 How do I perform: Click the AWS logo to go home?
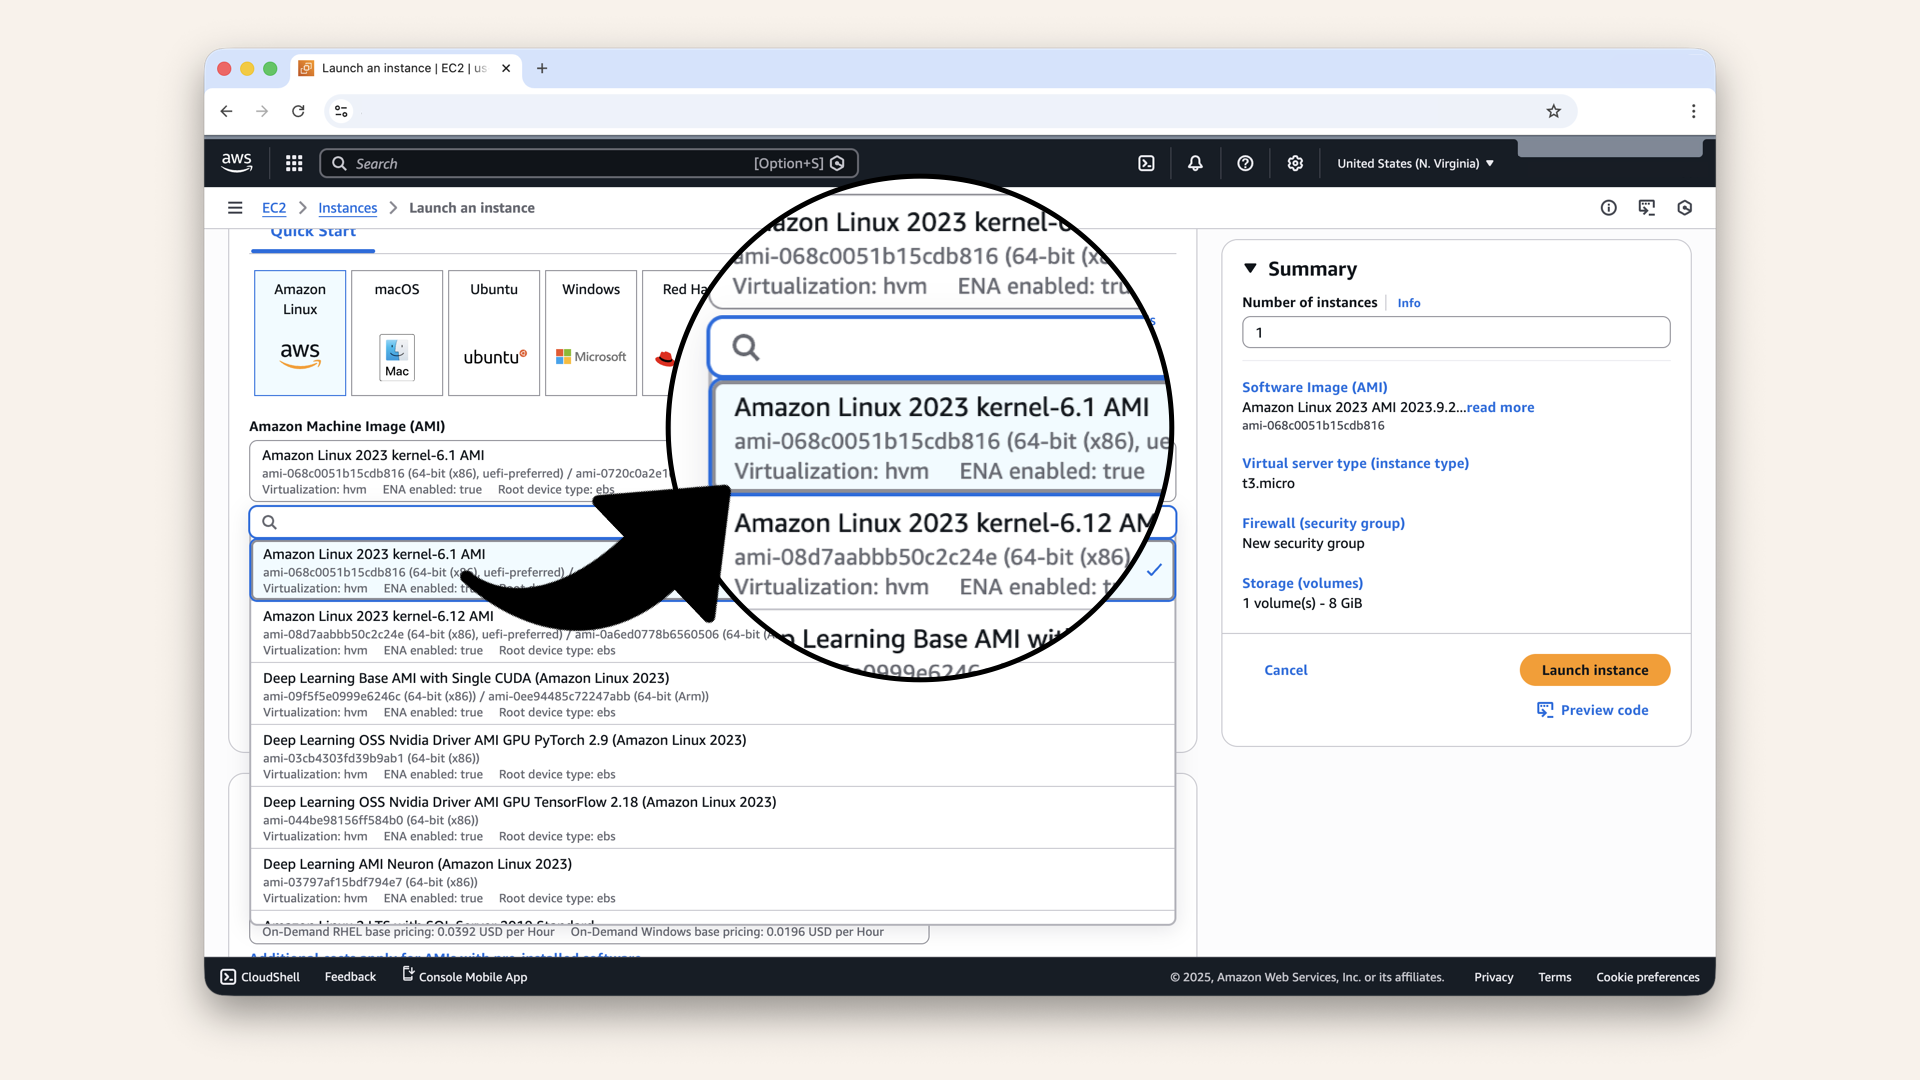click(x=236, y=162)
